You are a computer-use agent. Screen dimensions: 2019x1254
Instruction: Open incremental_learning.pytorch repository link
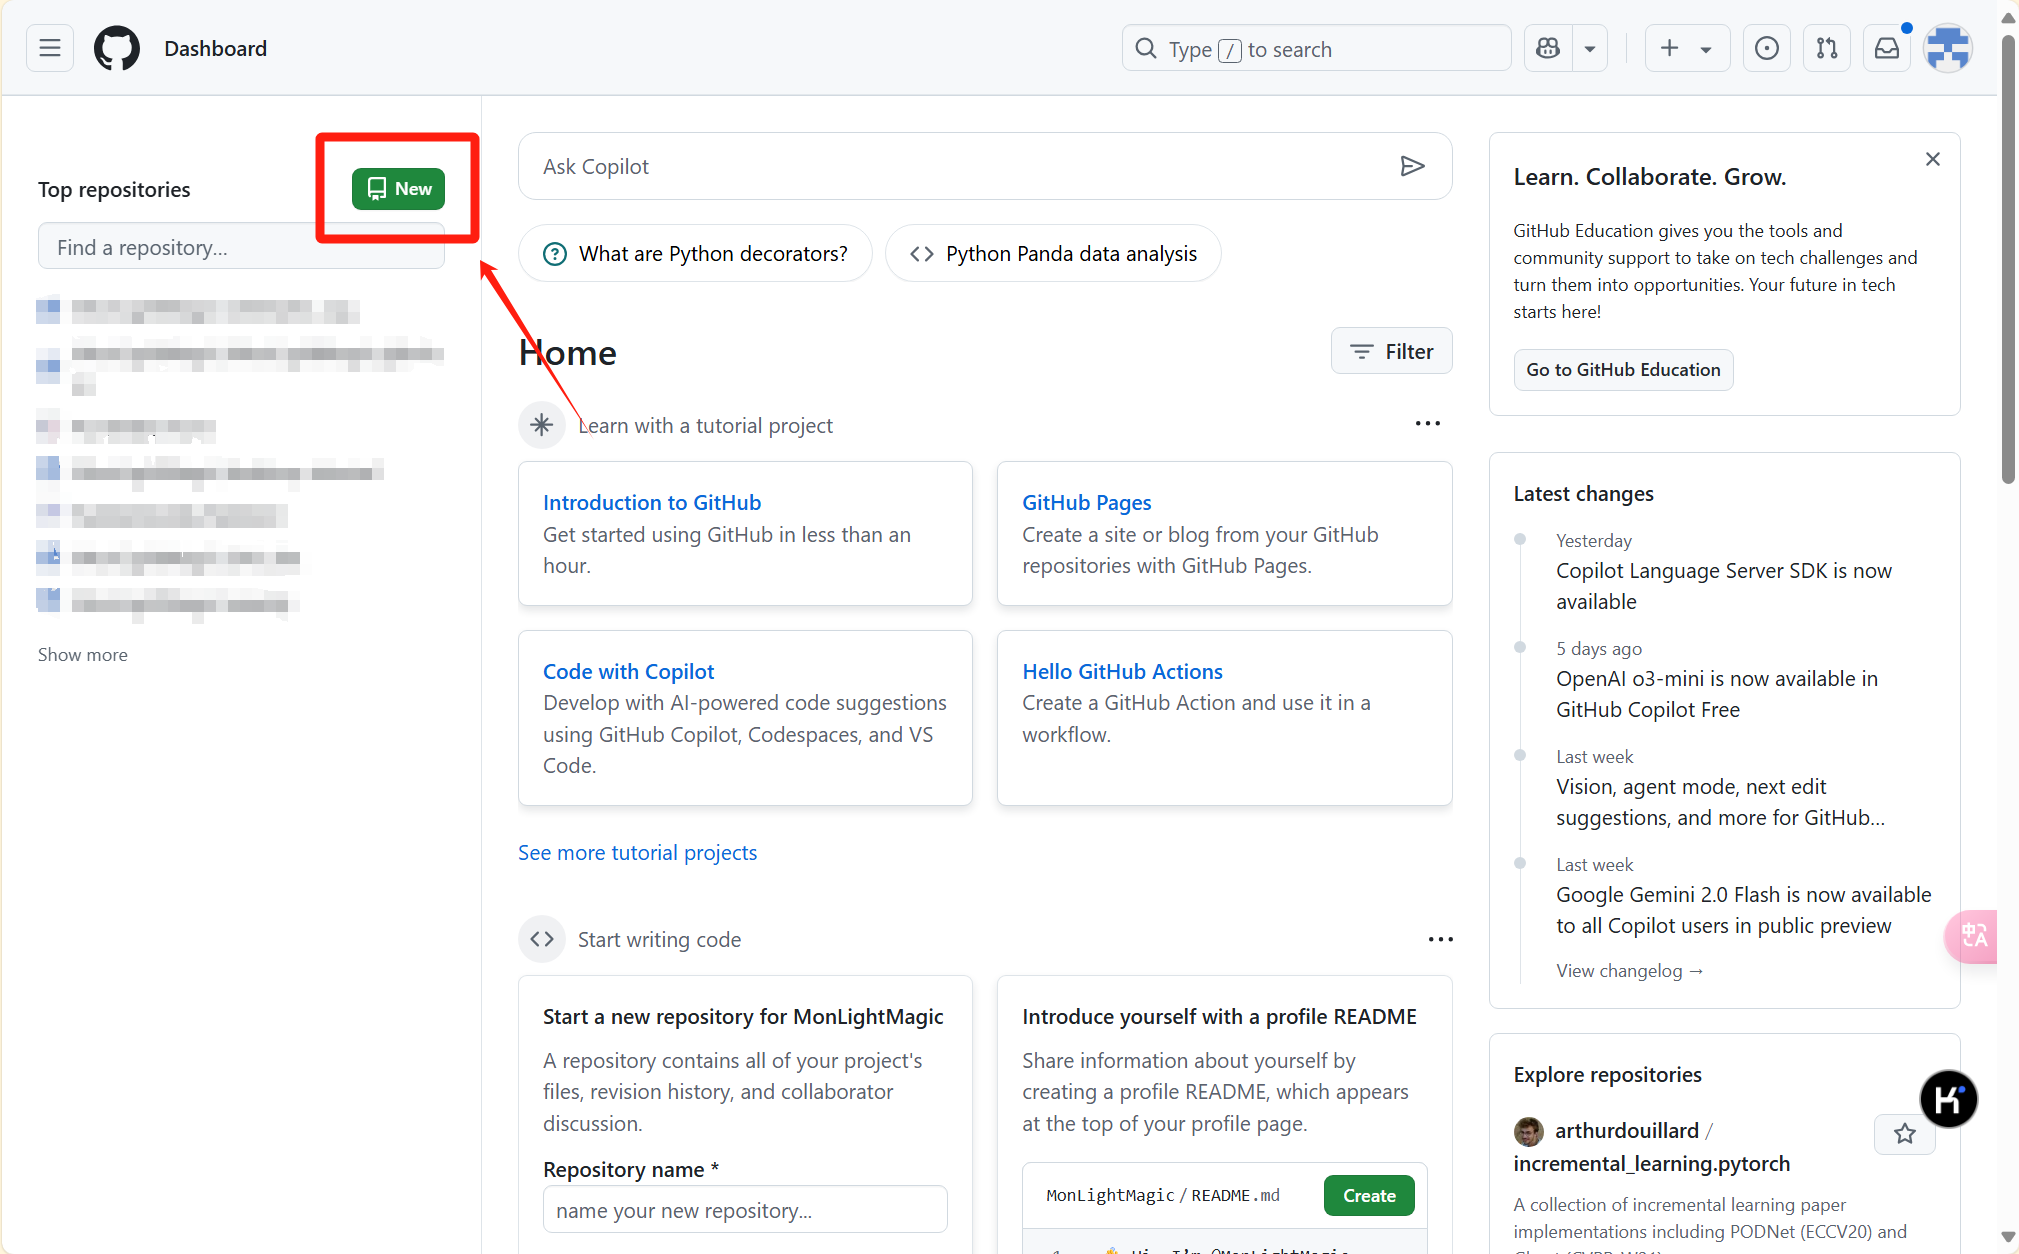click(x=1651, y=1164)
